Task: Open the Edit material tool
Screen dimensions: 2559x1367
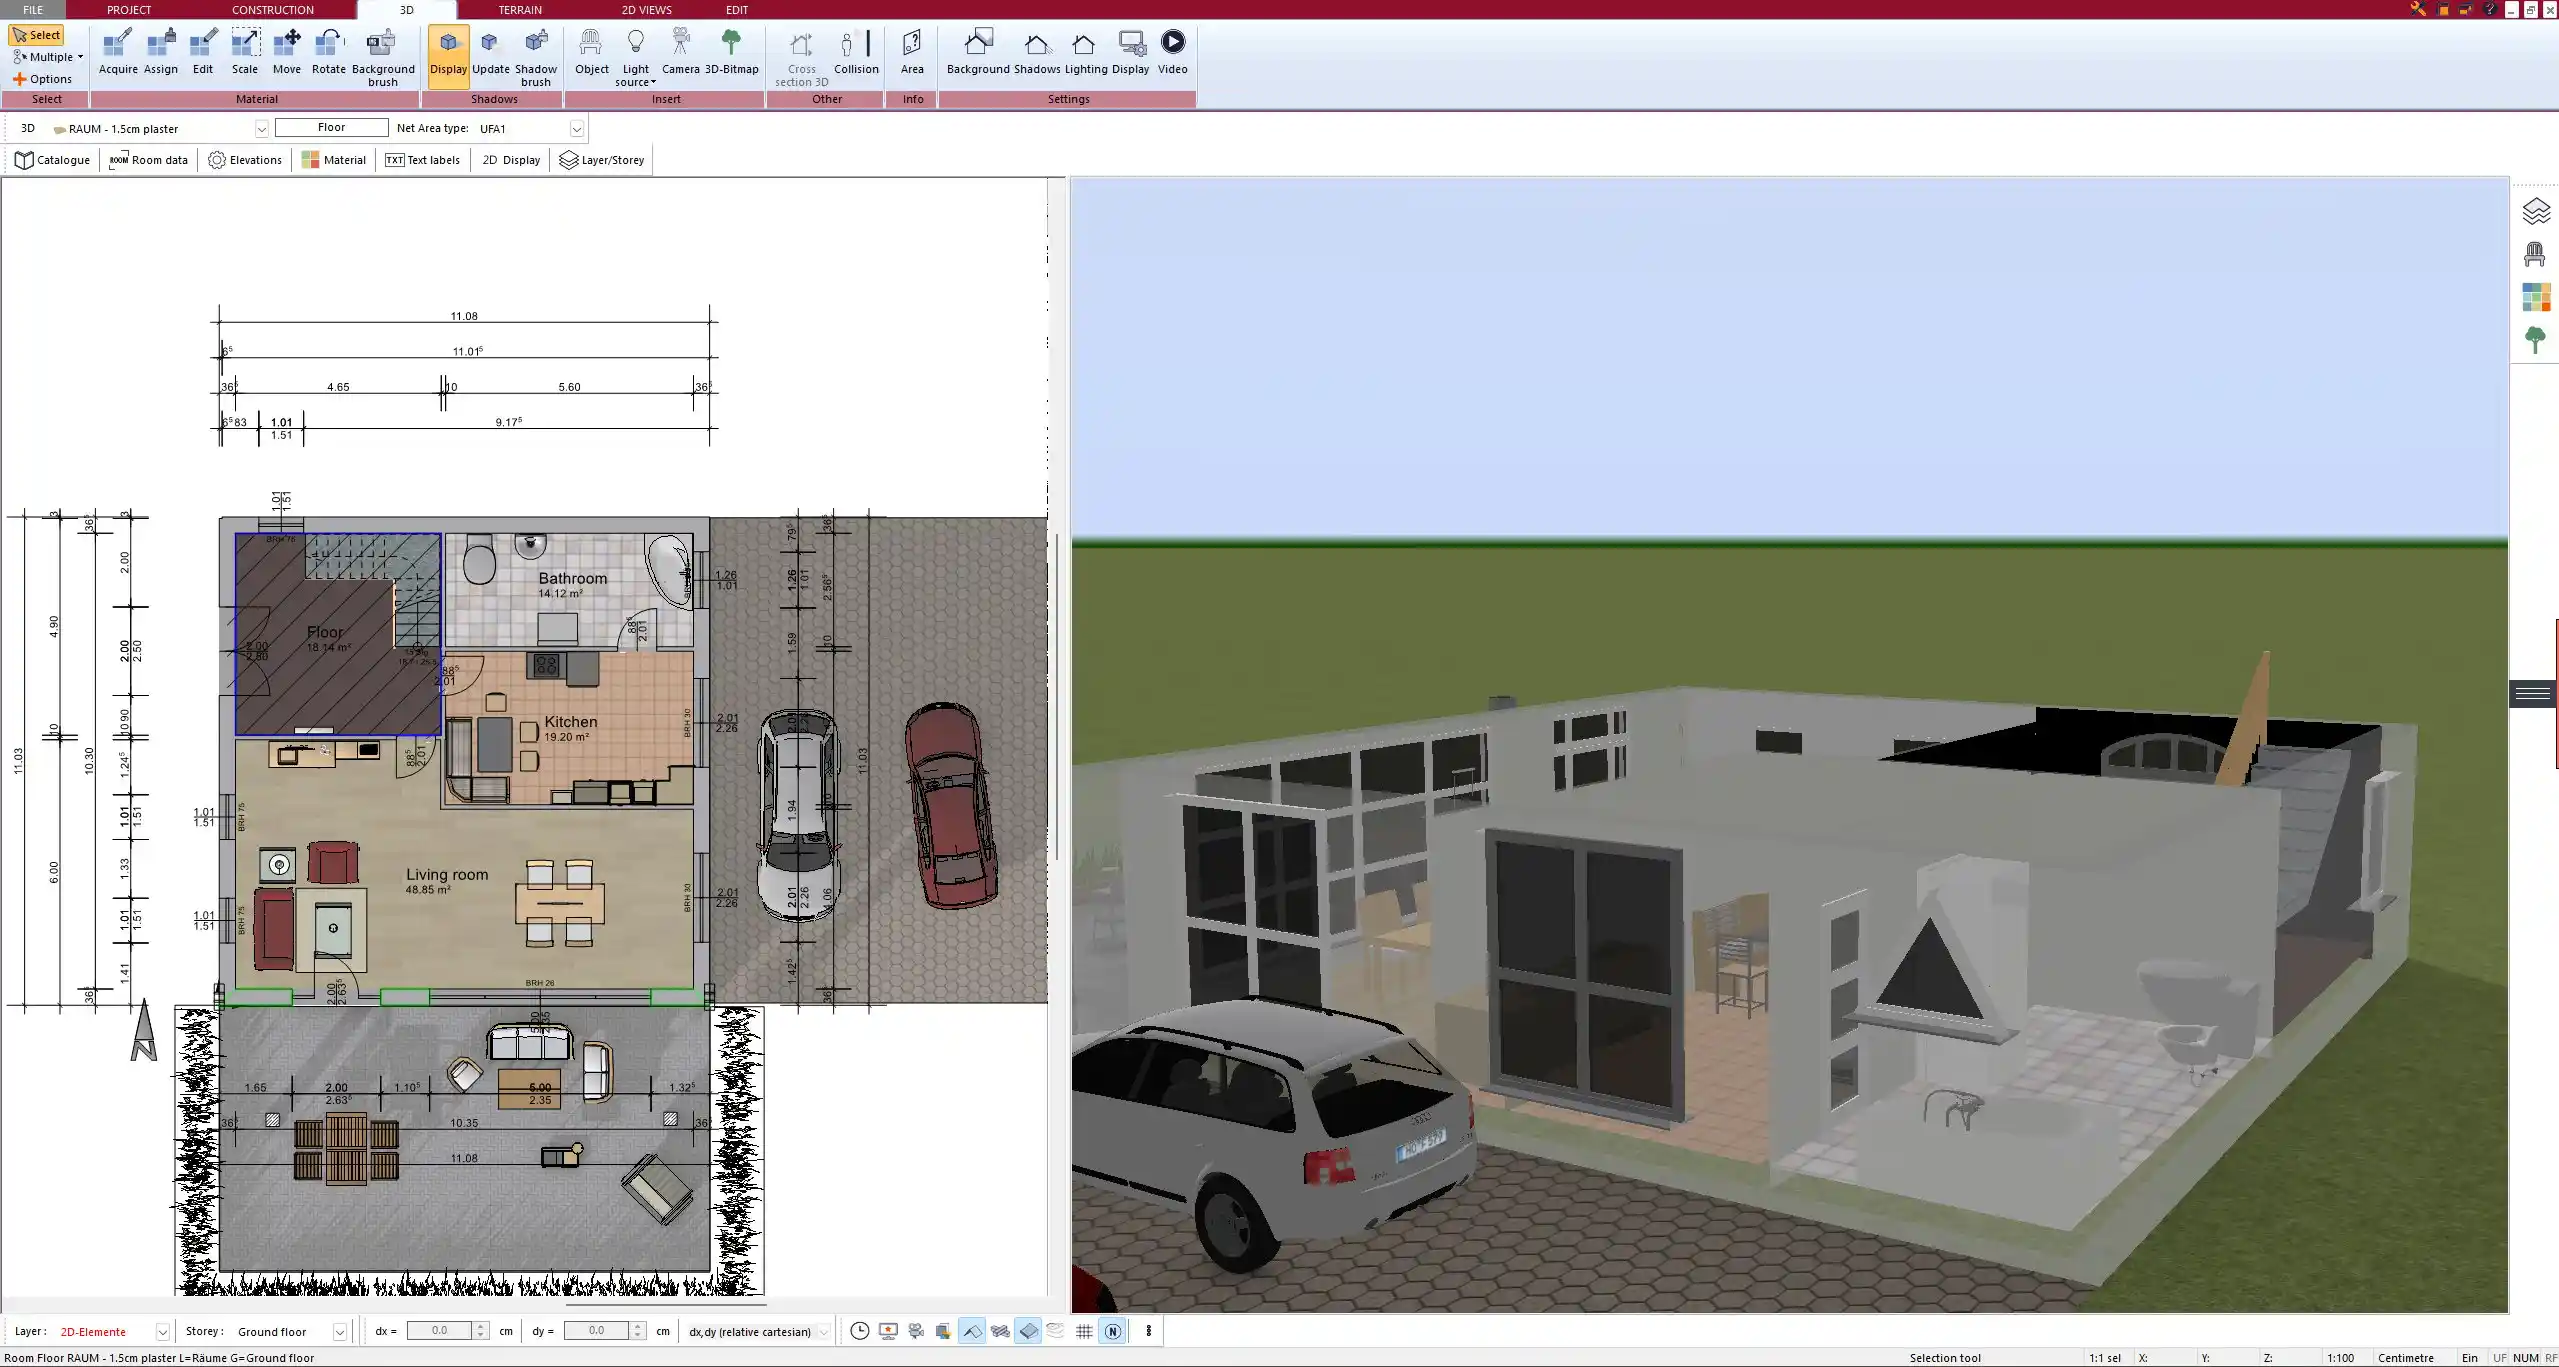Action: [x=203, y=52]
